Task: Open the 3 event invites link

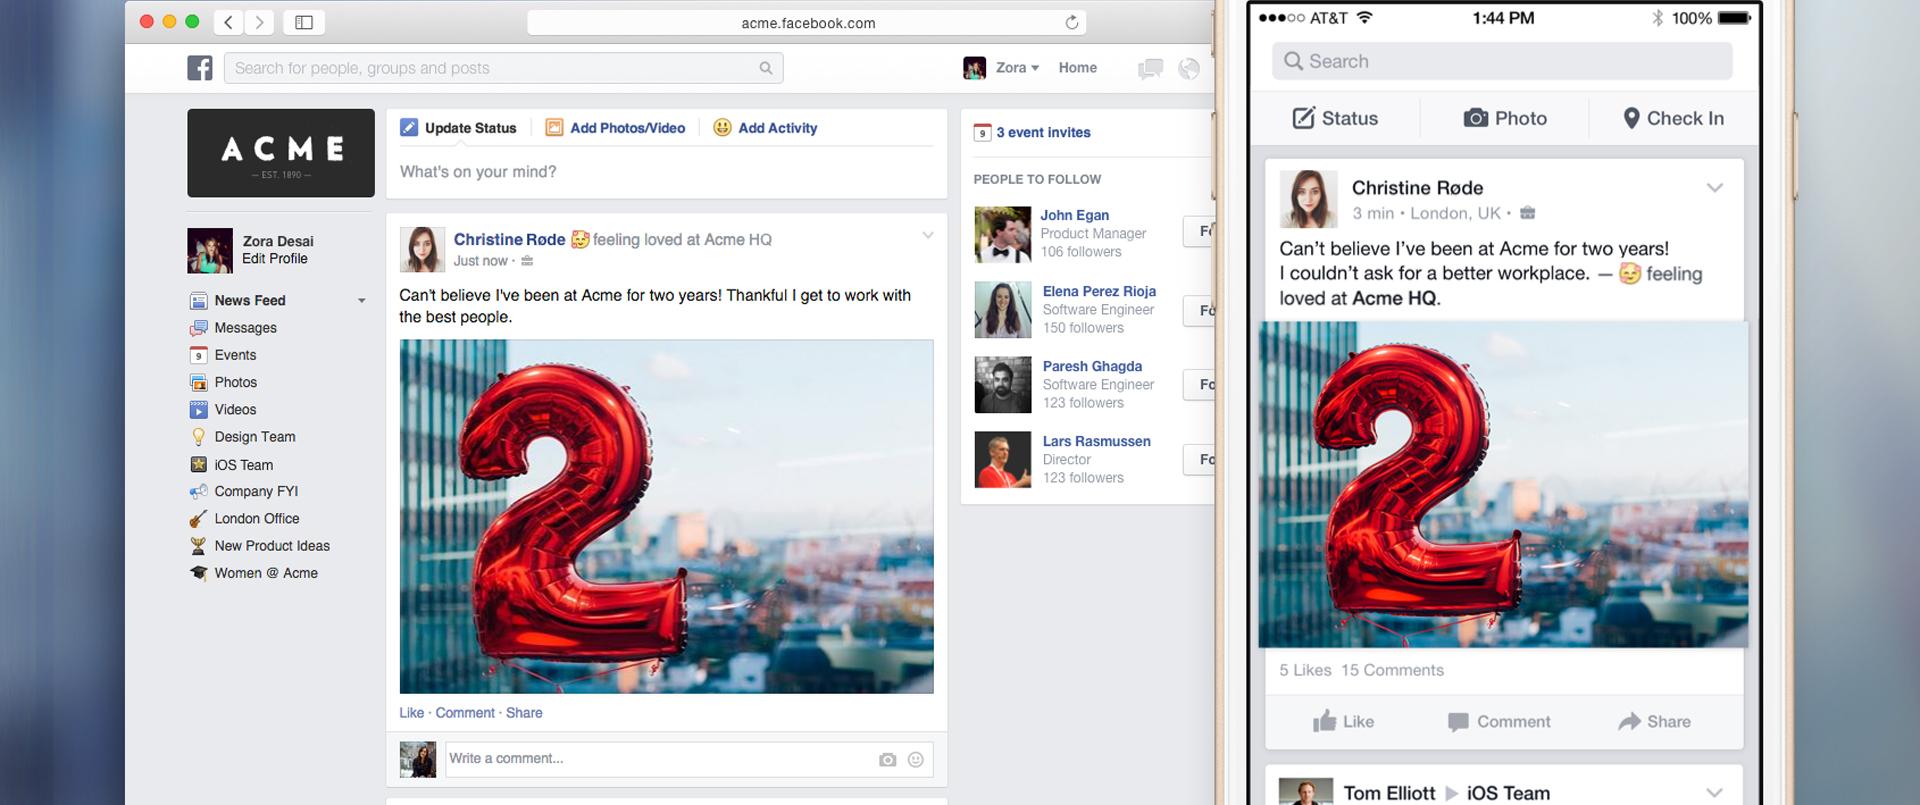Action: click(1043, 132)
